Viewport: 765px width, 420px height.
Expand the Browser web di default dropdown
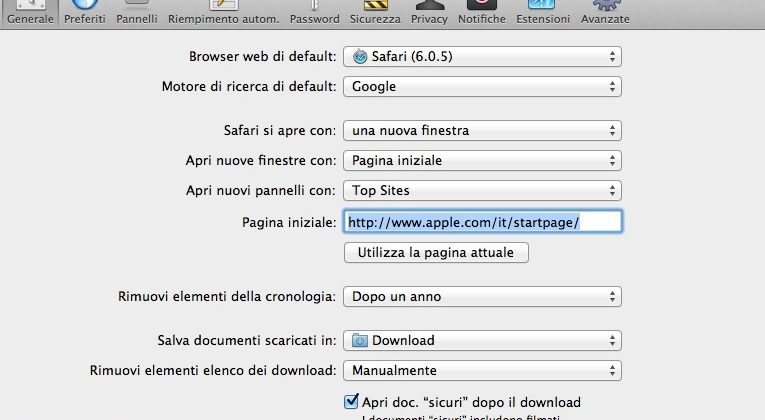pyautogui.click(x=482, y=56)
